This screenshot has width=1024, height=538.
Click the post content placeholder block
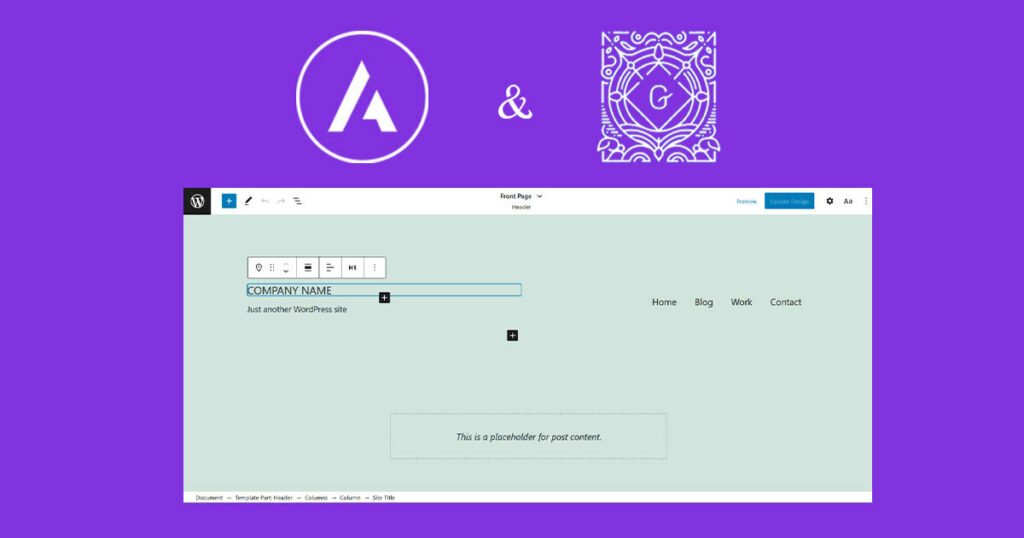(x=528, y=436)
